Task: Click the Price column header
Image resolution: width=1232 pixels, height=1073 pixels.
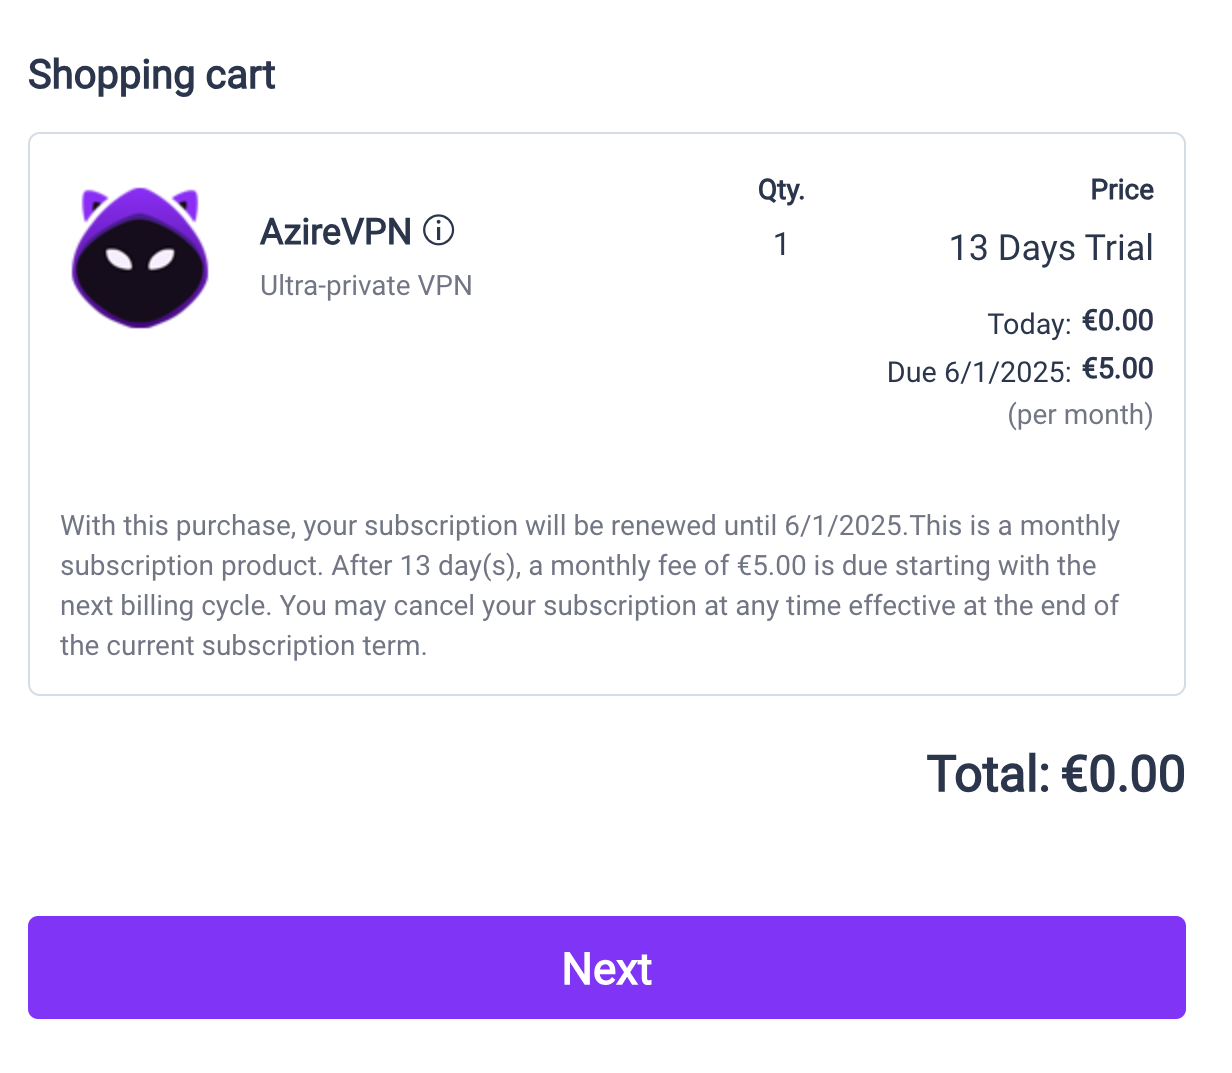Action: tap(1122, 190)
